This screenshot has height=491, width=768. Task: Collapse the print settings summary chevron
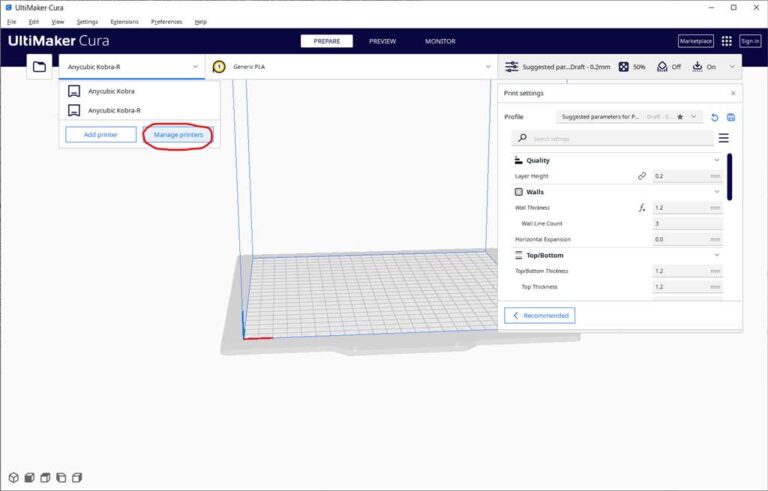[x=732, y=67]
